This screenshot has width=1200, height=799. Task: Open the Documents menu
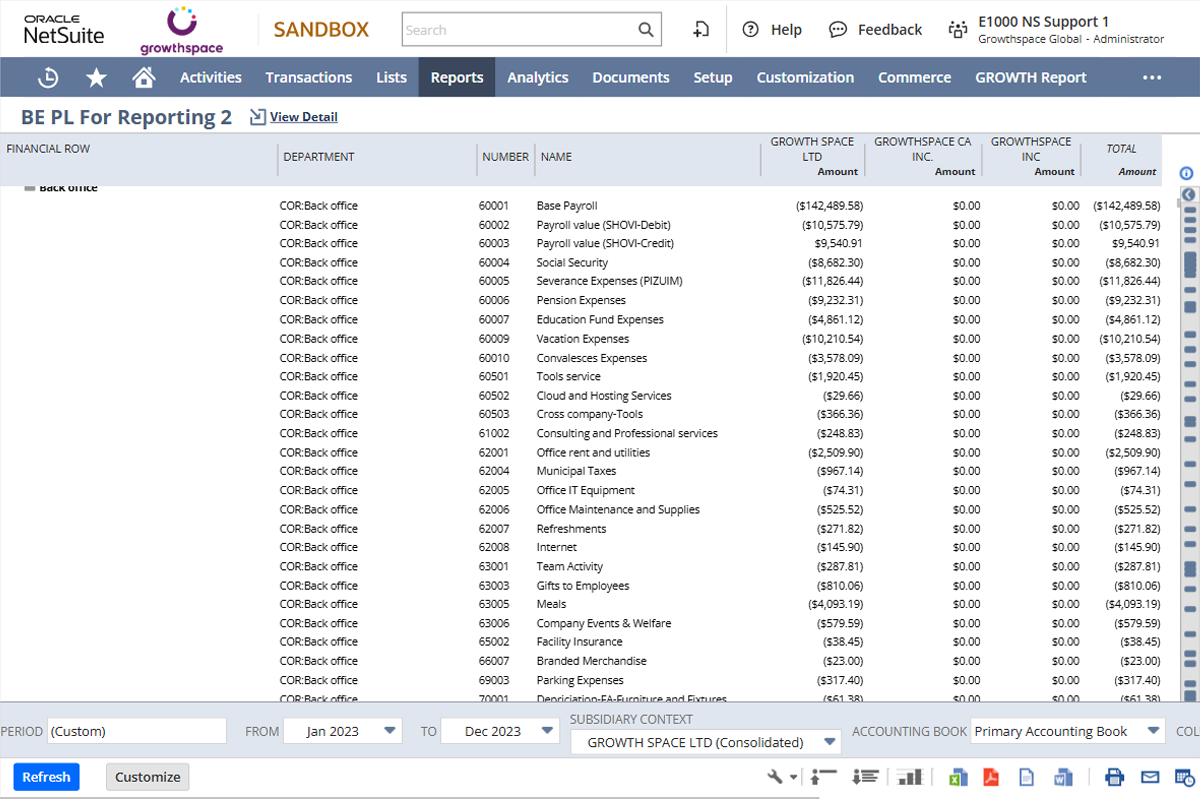631,77
